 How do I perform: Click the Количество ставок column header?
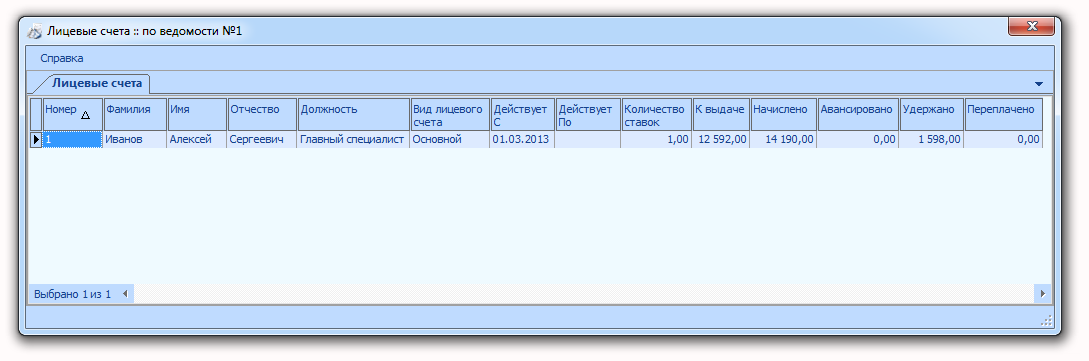pos(657,114)
